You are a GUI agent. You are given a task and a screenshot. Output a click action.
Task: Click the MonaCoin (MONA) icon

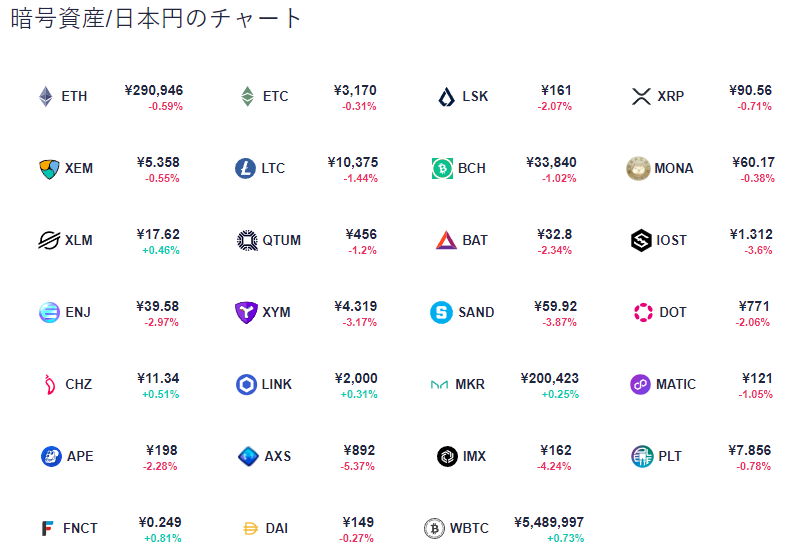tap(638, 168)
